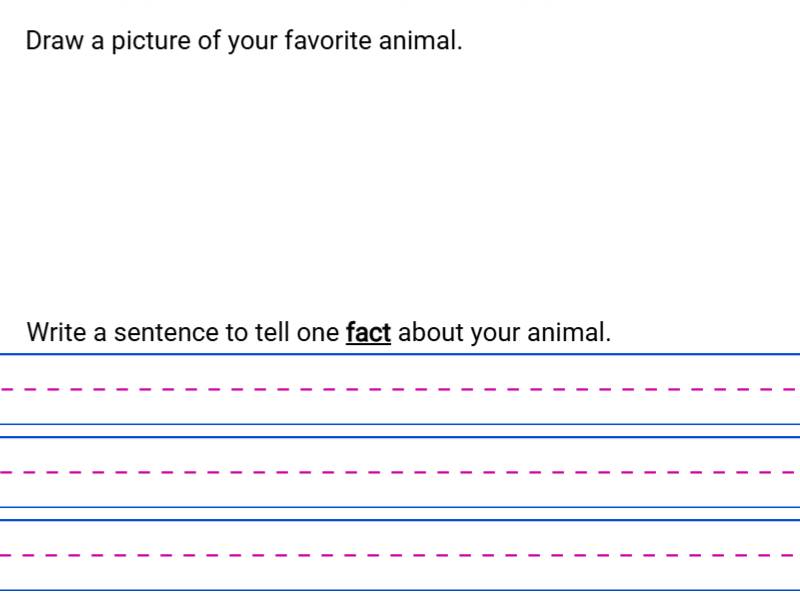Click the word "tell" in the second instruction
The height and width of the screenshot is (600, 800).
[x=273, y=332]
